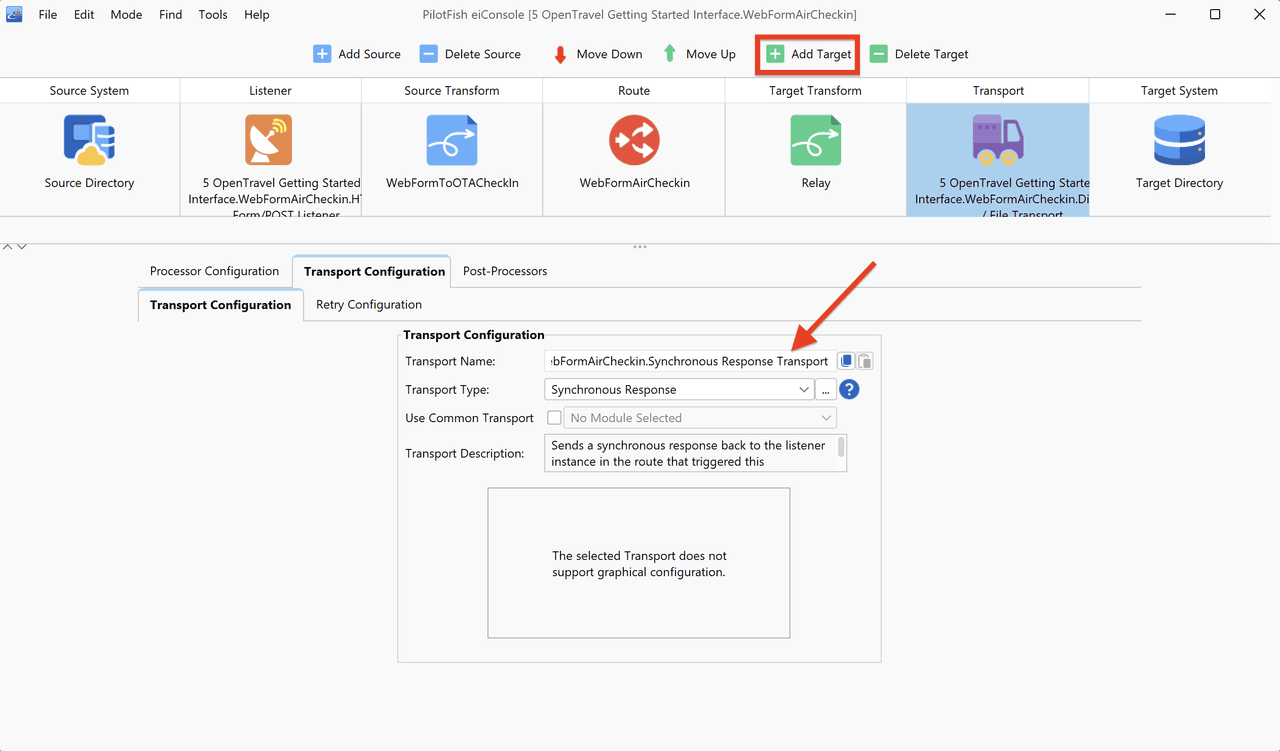Viewport: 1280px width, 751px height.
Task: Click the ellipsis button beside Transport Type
Action: click(x=826, y=390)
